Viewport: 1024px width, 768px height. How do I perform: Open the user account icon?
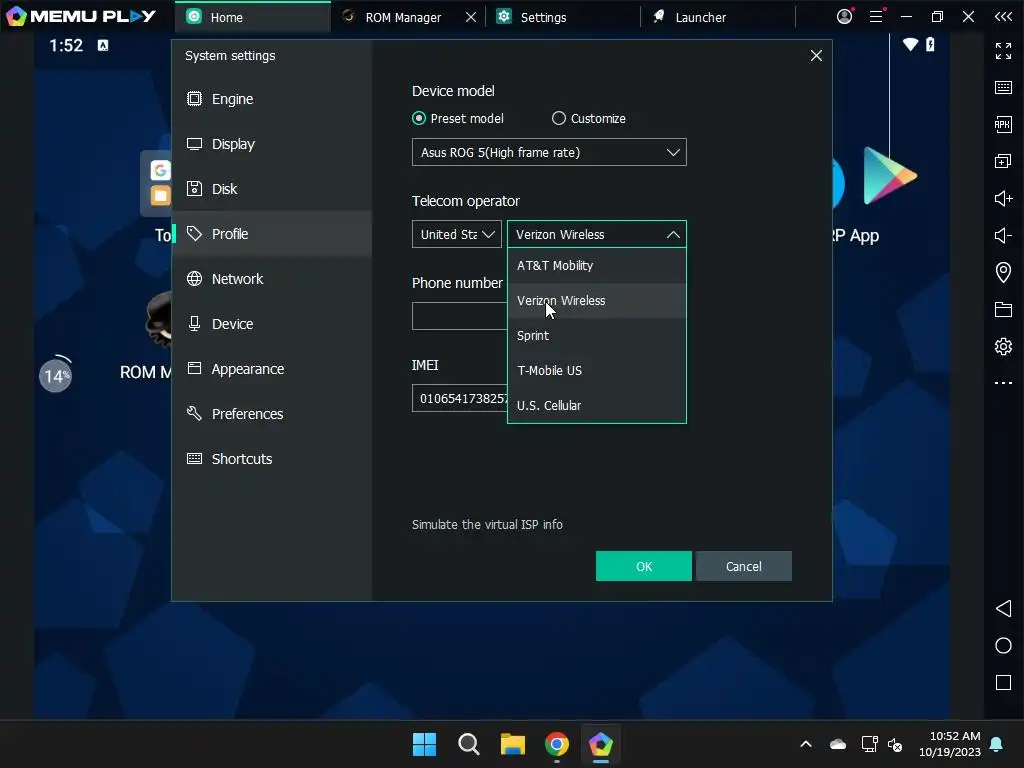[844, 16]
